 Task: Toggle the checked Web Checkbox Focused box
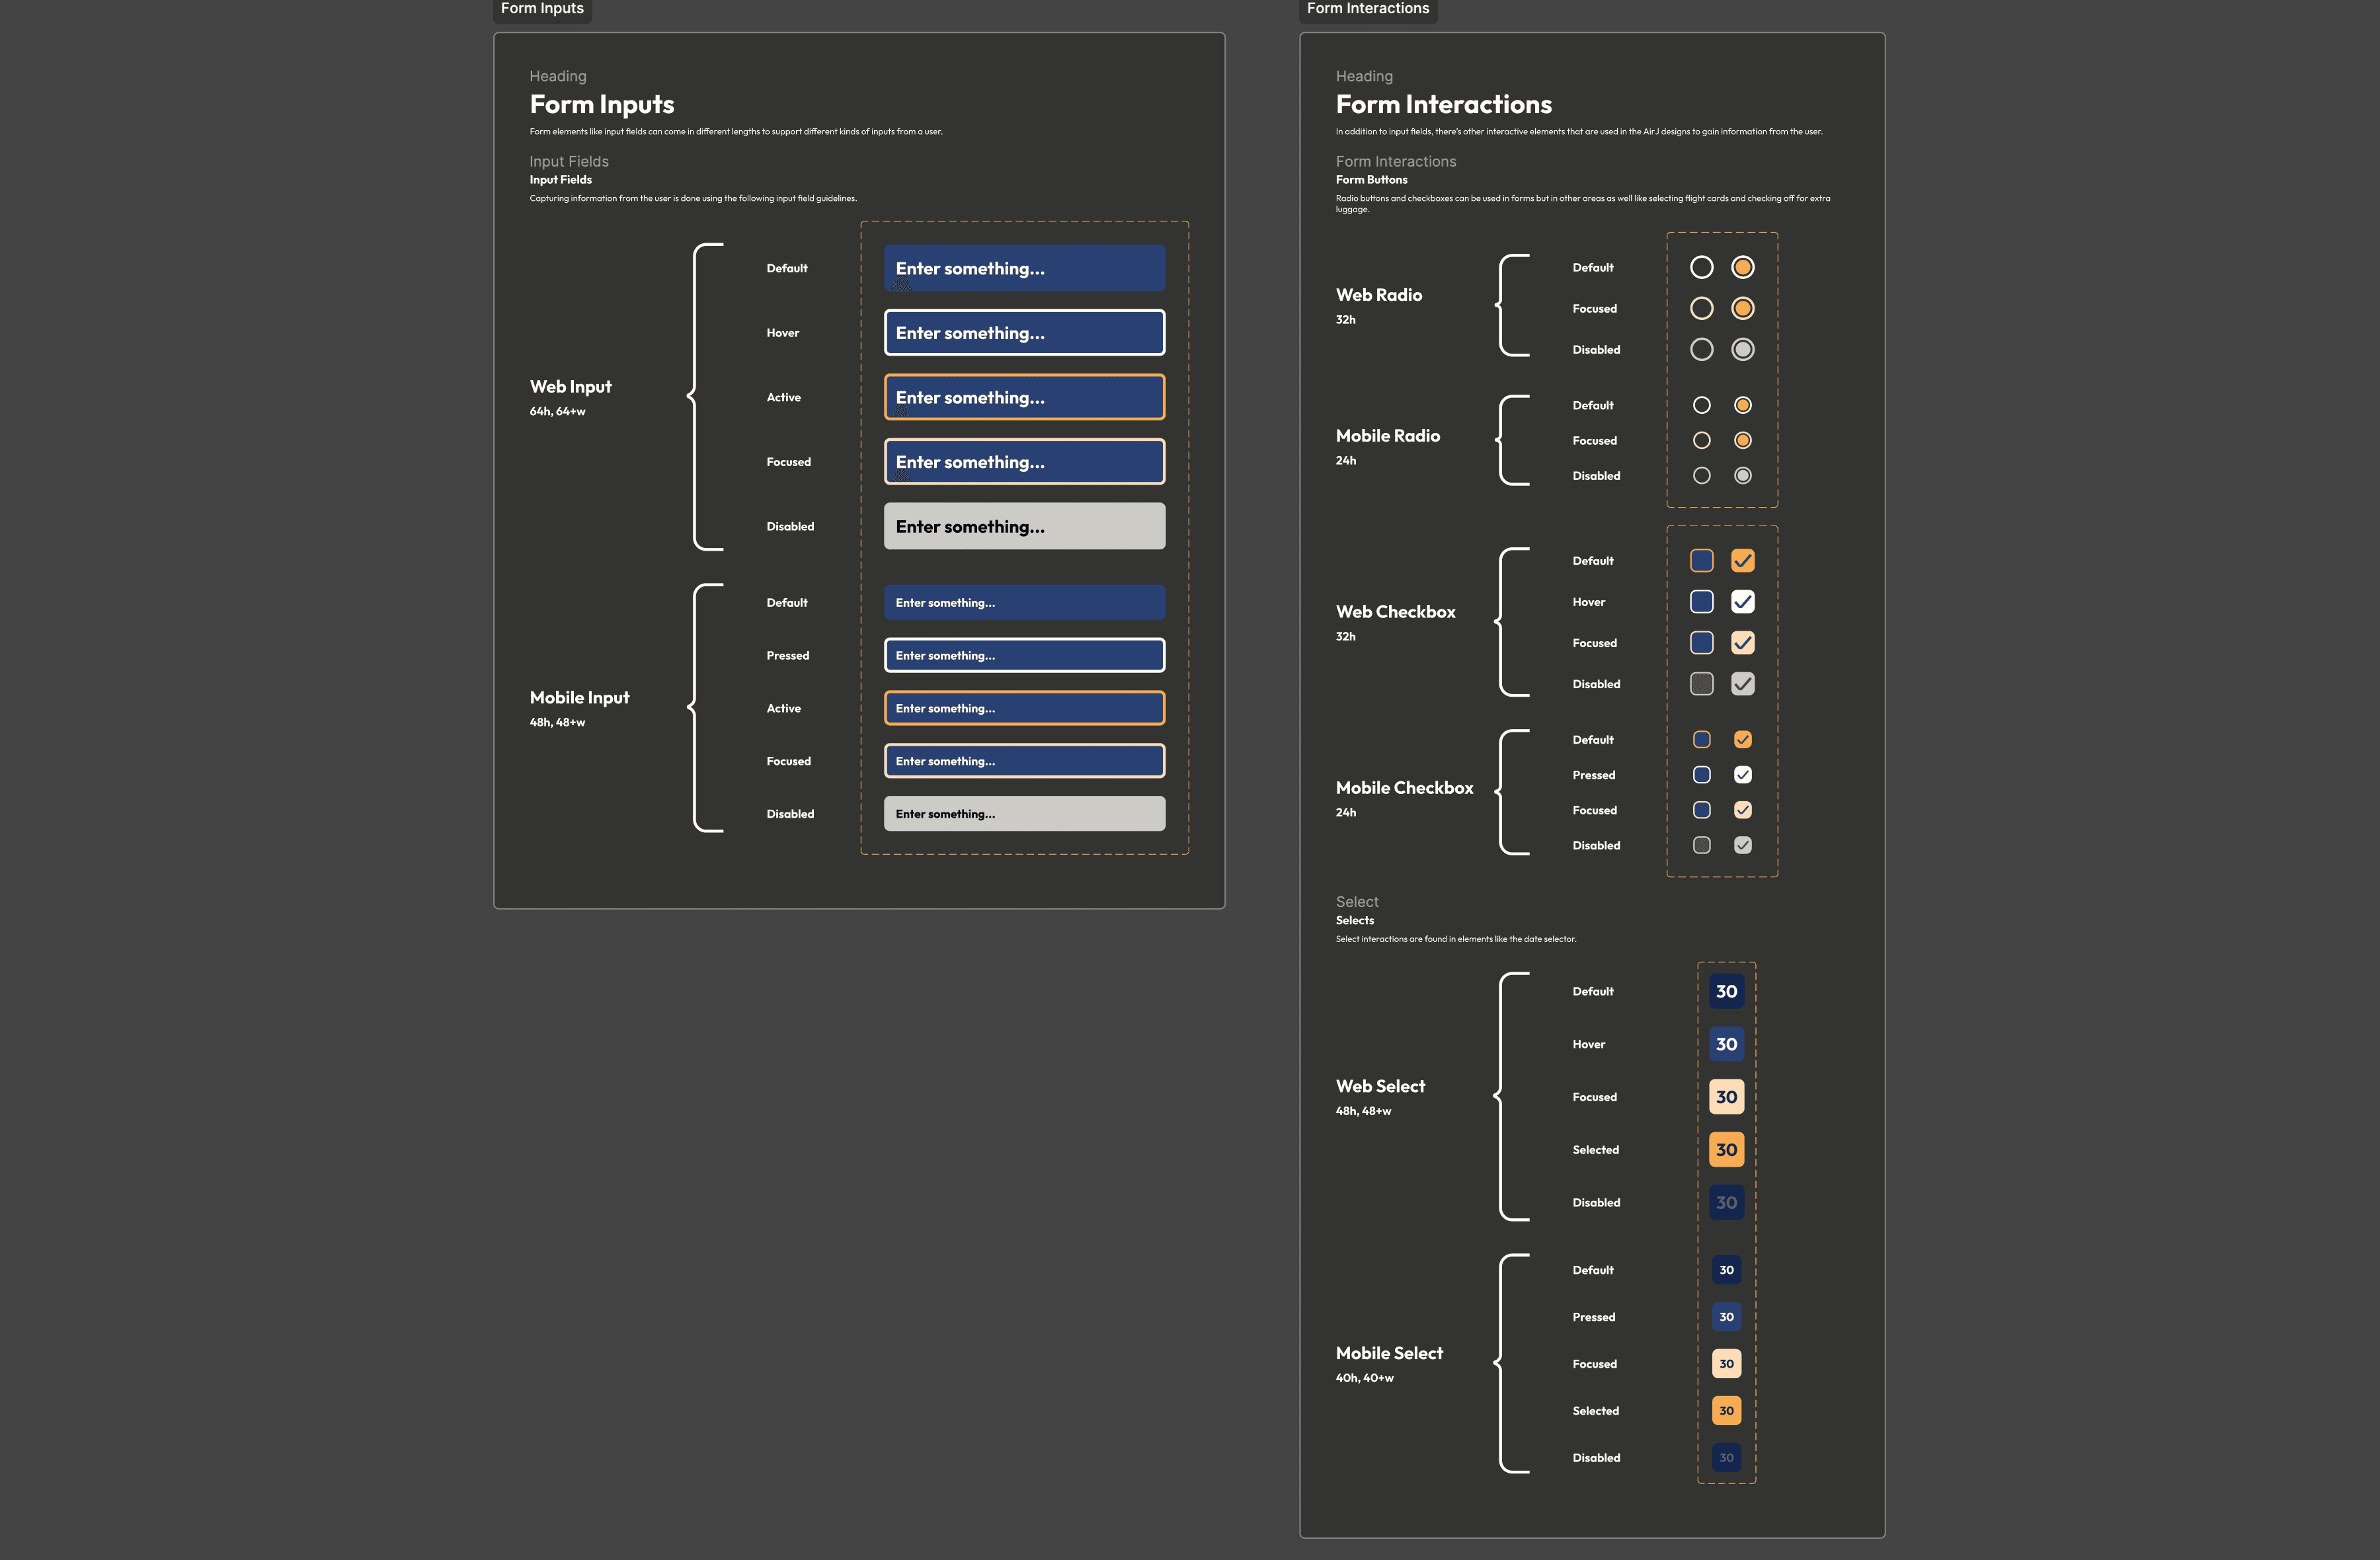click(x=1742, y=642)
